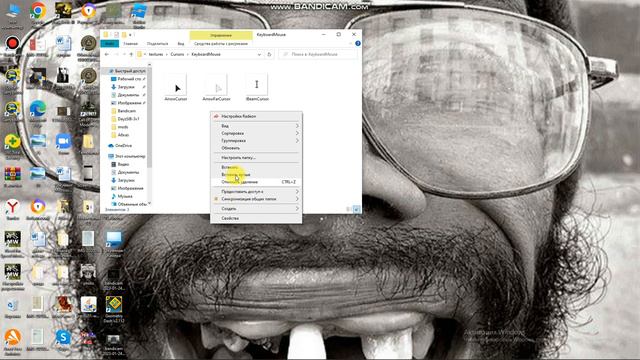Open Google Chrome desktop icon
640x360 pixels.
(38, 11)
